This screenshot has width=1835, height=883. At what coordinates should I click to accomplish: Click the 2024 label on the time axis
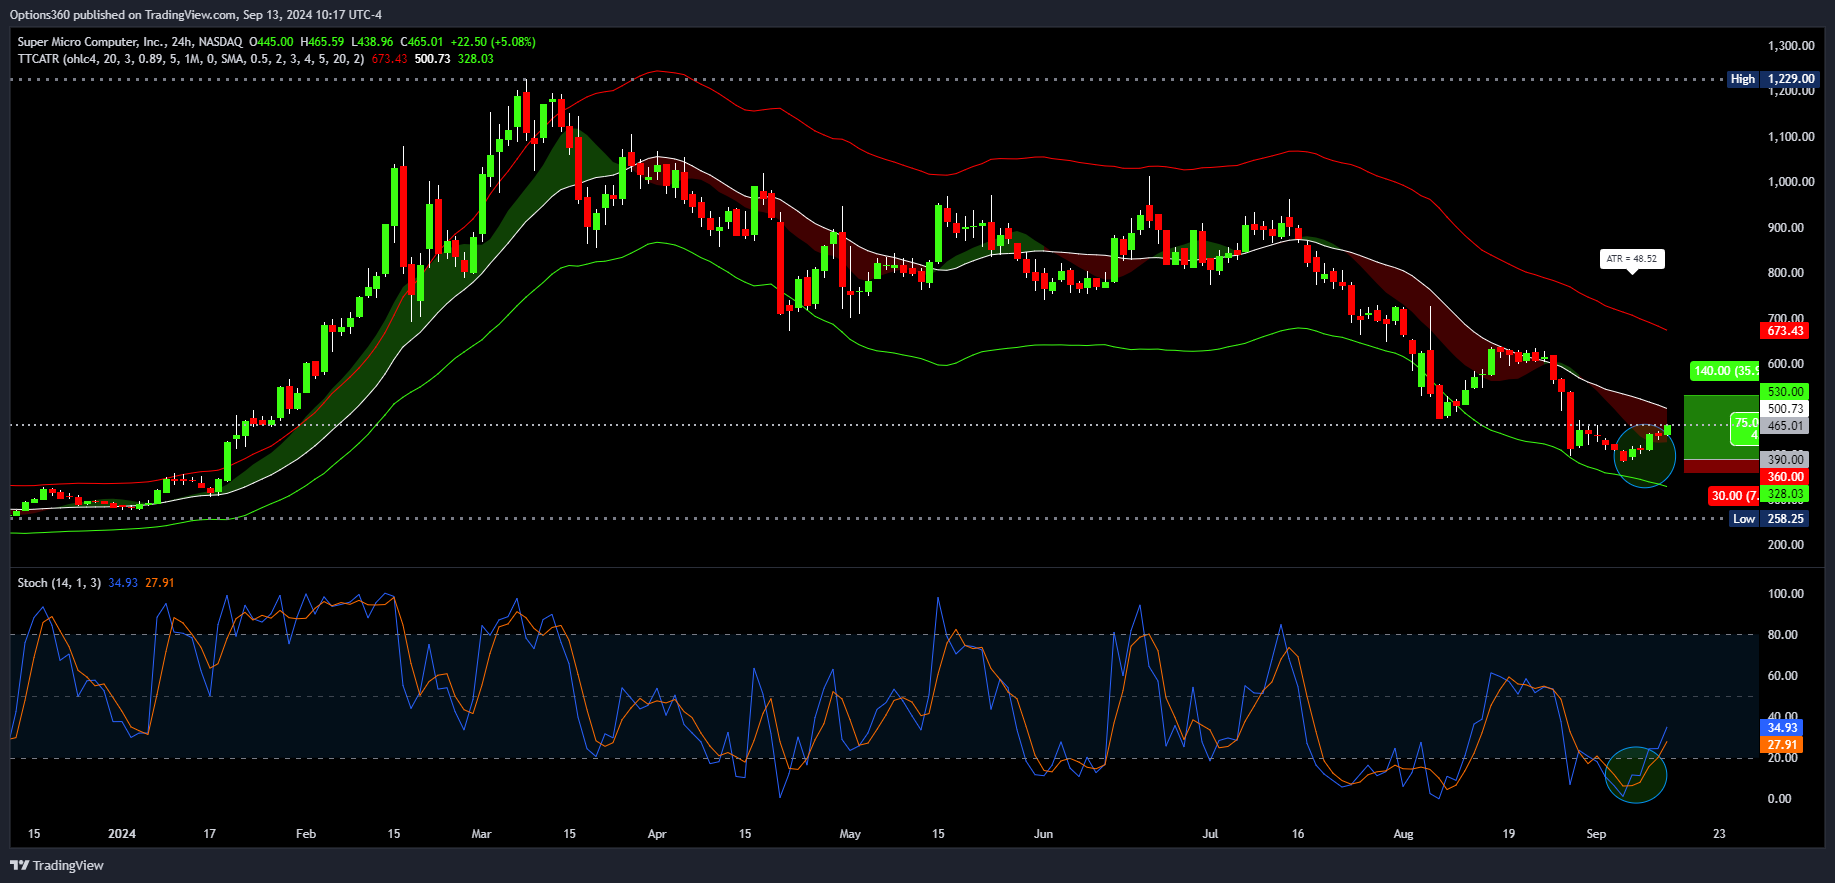(x=122, y=834)
